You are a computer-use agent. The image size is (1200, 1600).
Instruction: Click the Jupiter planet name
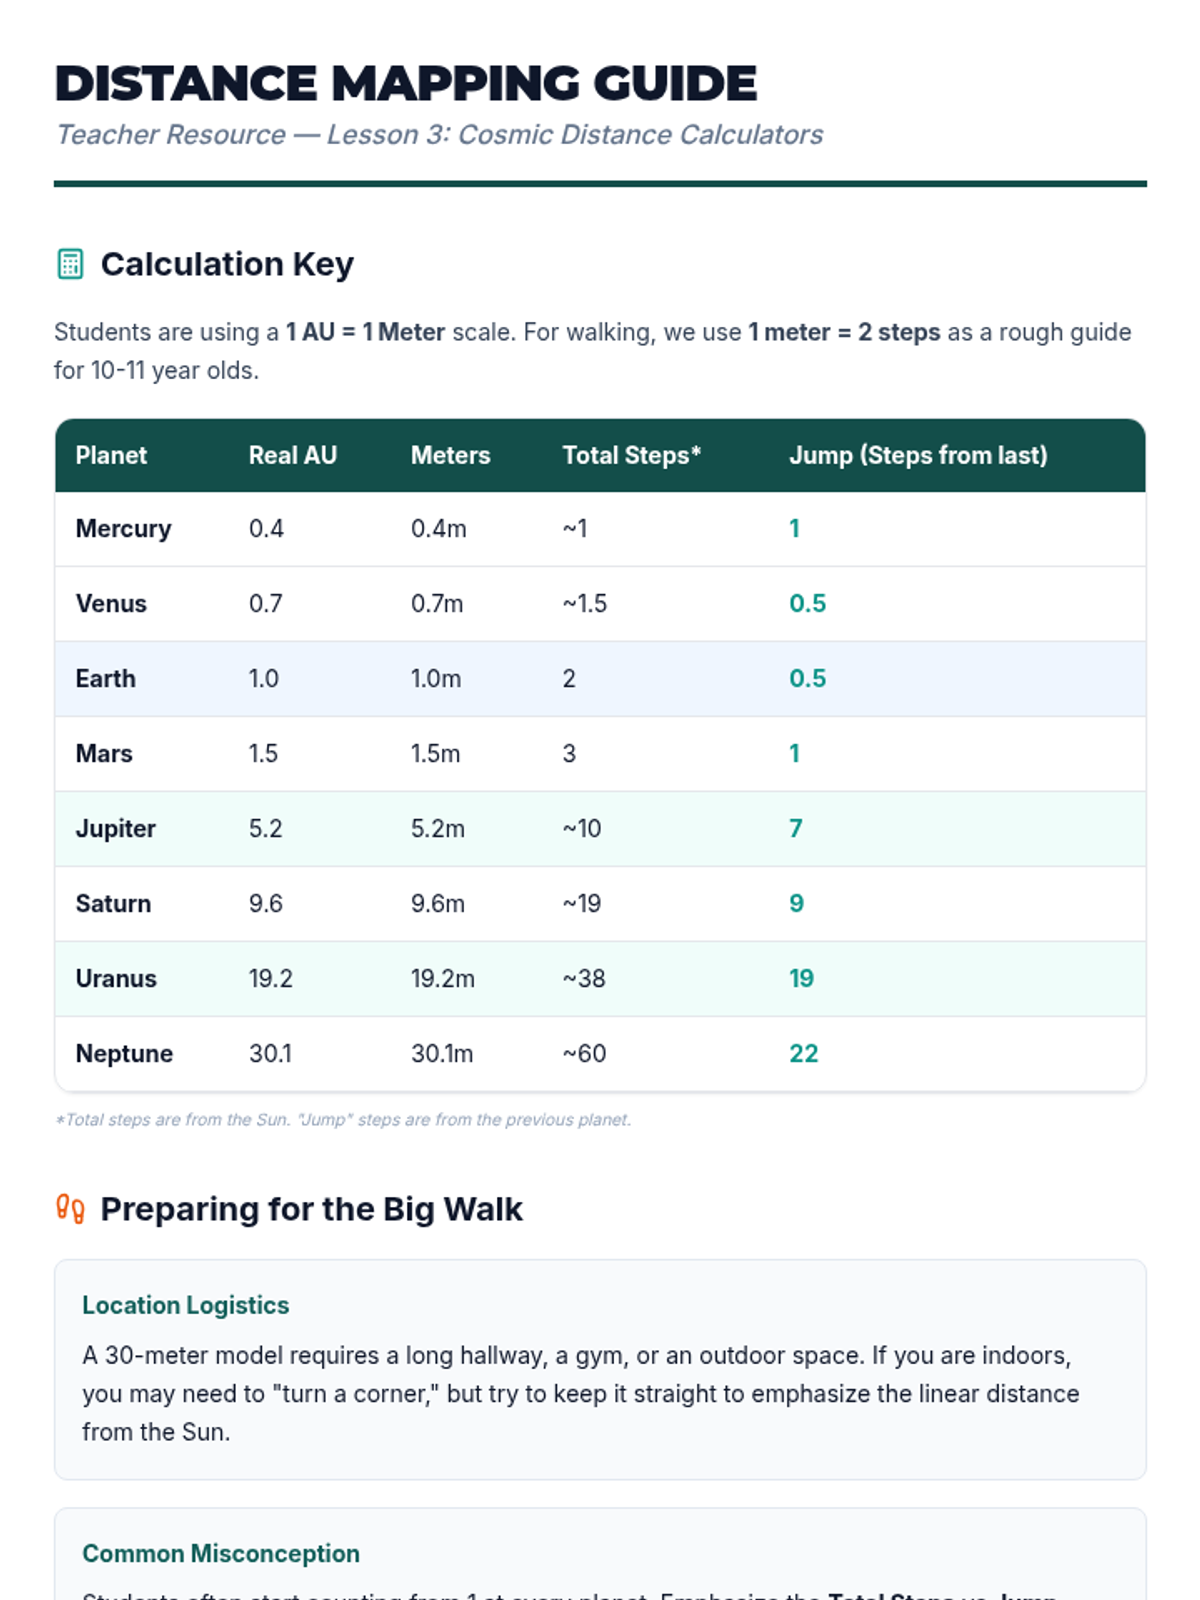(x=115, y=829)
